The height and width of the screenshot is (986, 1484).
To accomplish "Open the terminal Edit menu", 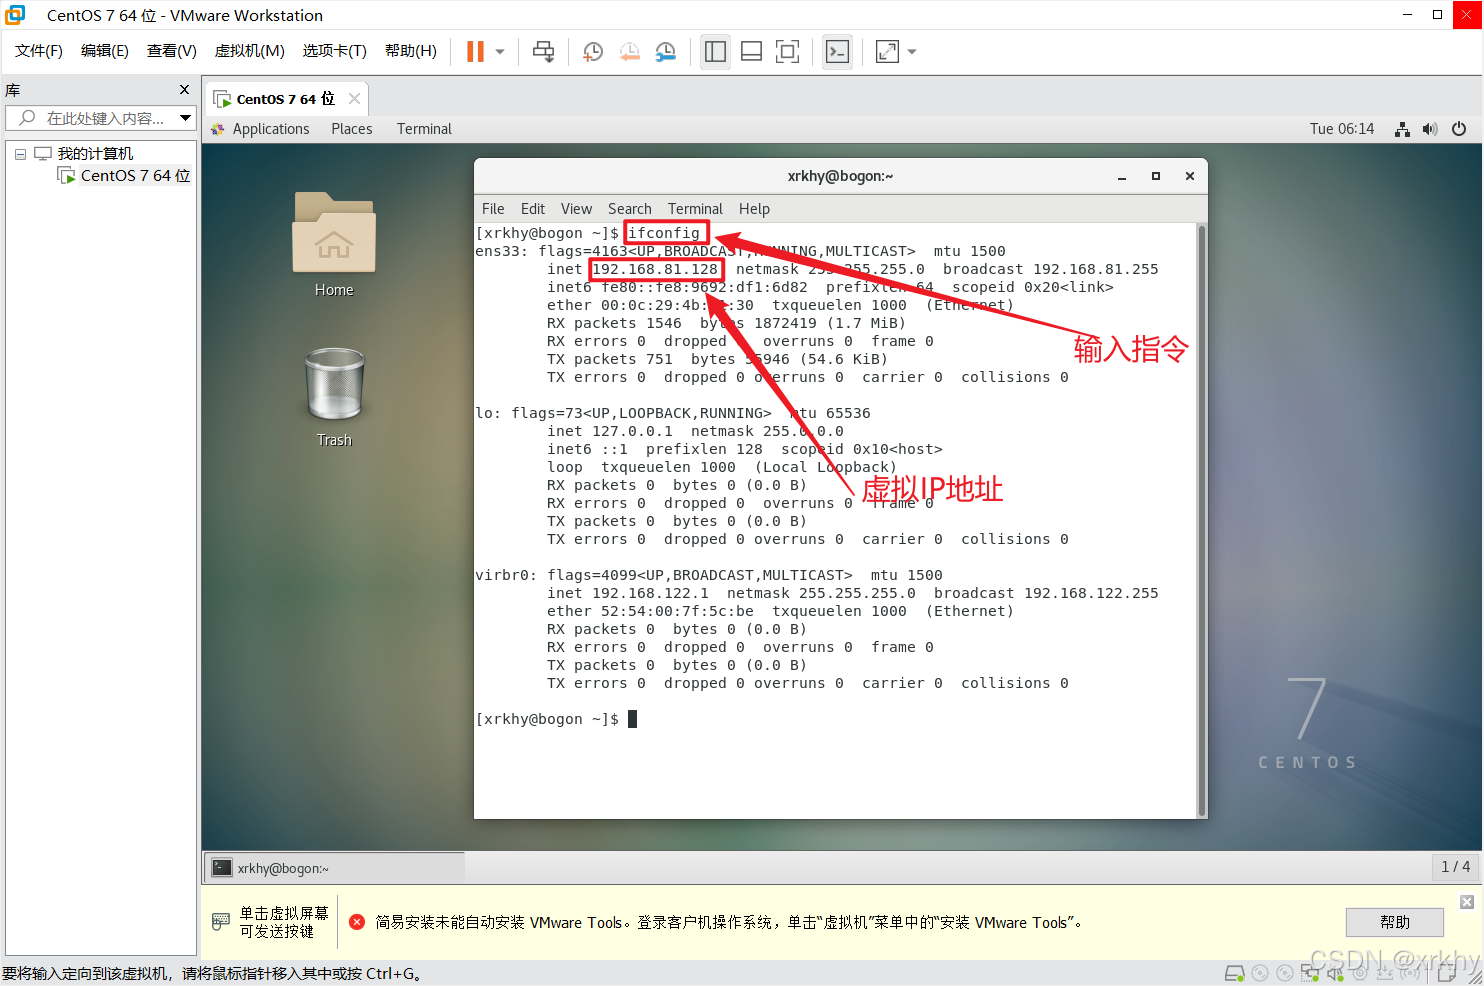I will point(533,209).
